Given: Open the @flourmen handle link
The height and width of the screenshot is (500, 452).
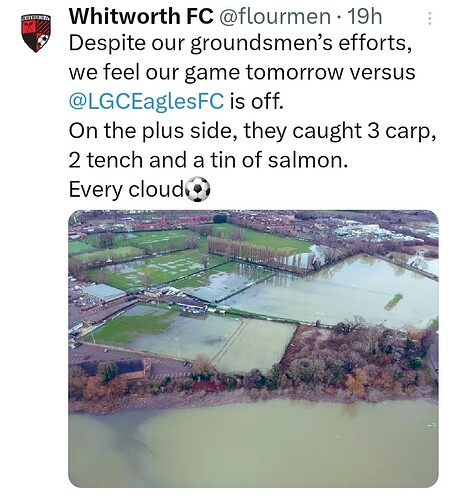Looking at the screenshot, I should [274, 16].
